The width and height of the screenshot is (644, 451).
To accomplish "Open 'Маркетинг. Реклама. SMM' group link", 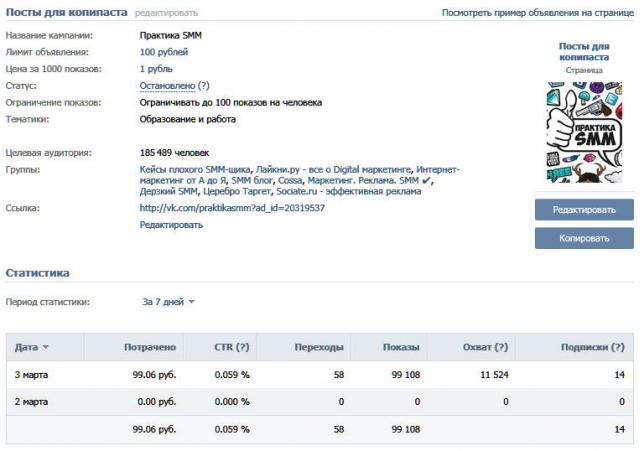I will pos(368,180).
